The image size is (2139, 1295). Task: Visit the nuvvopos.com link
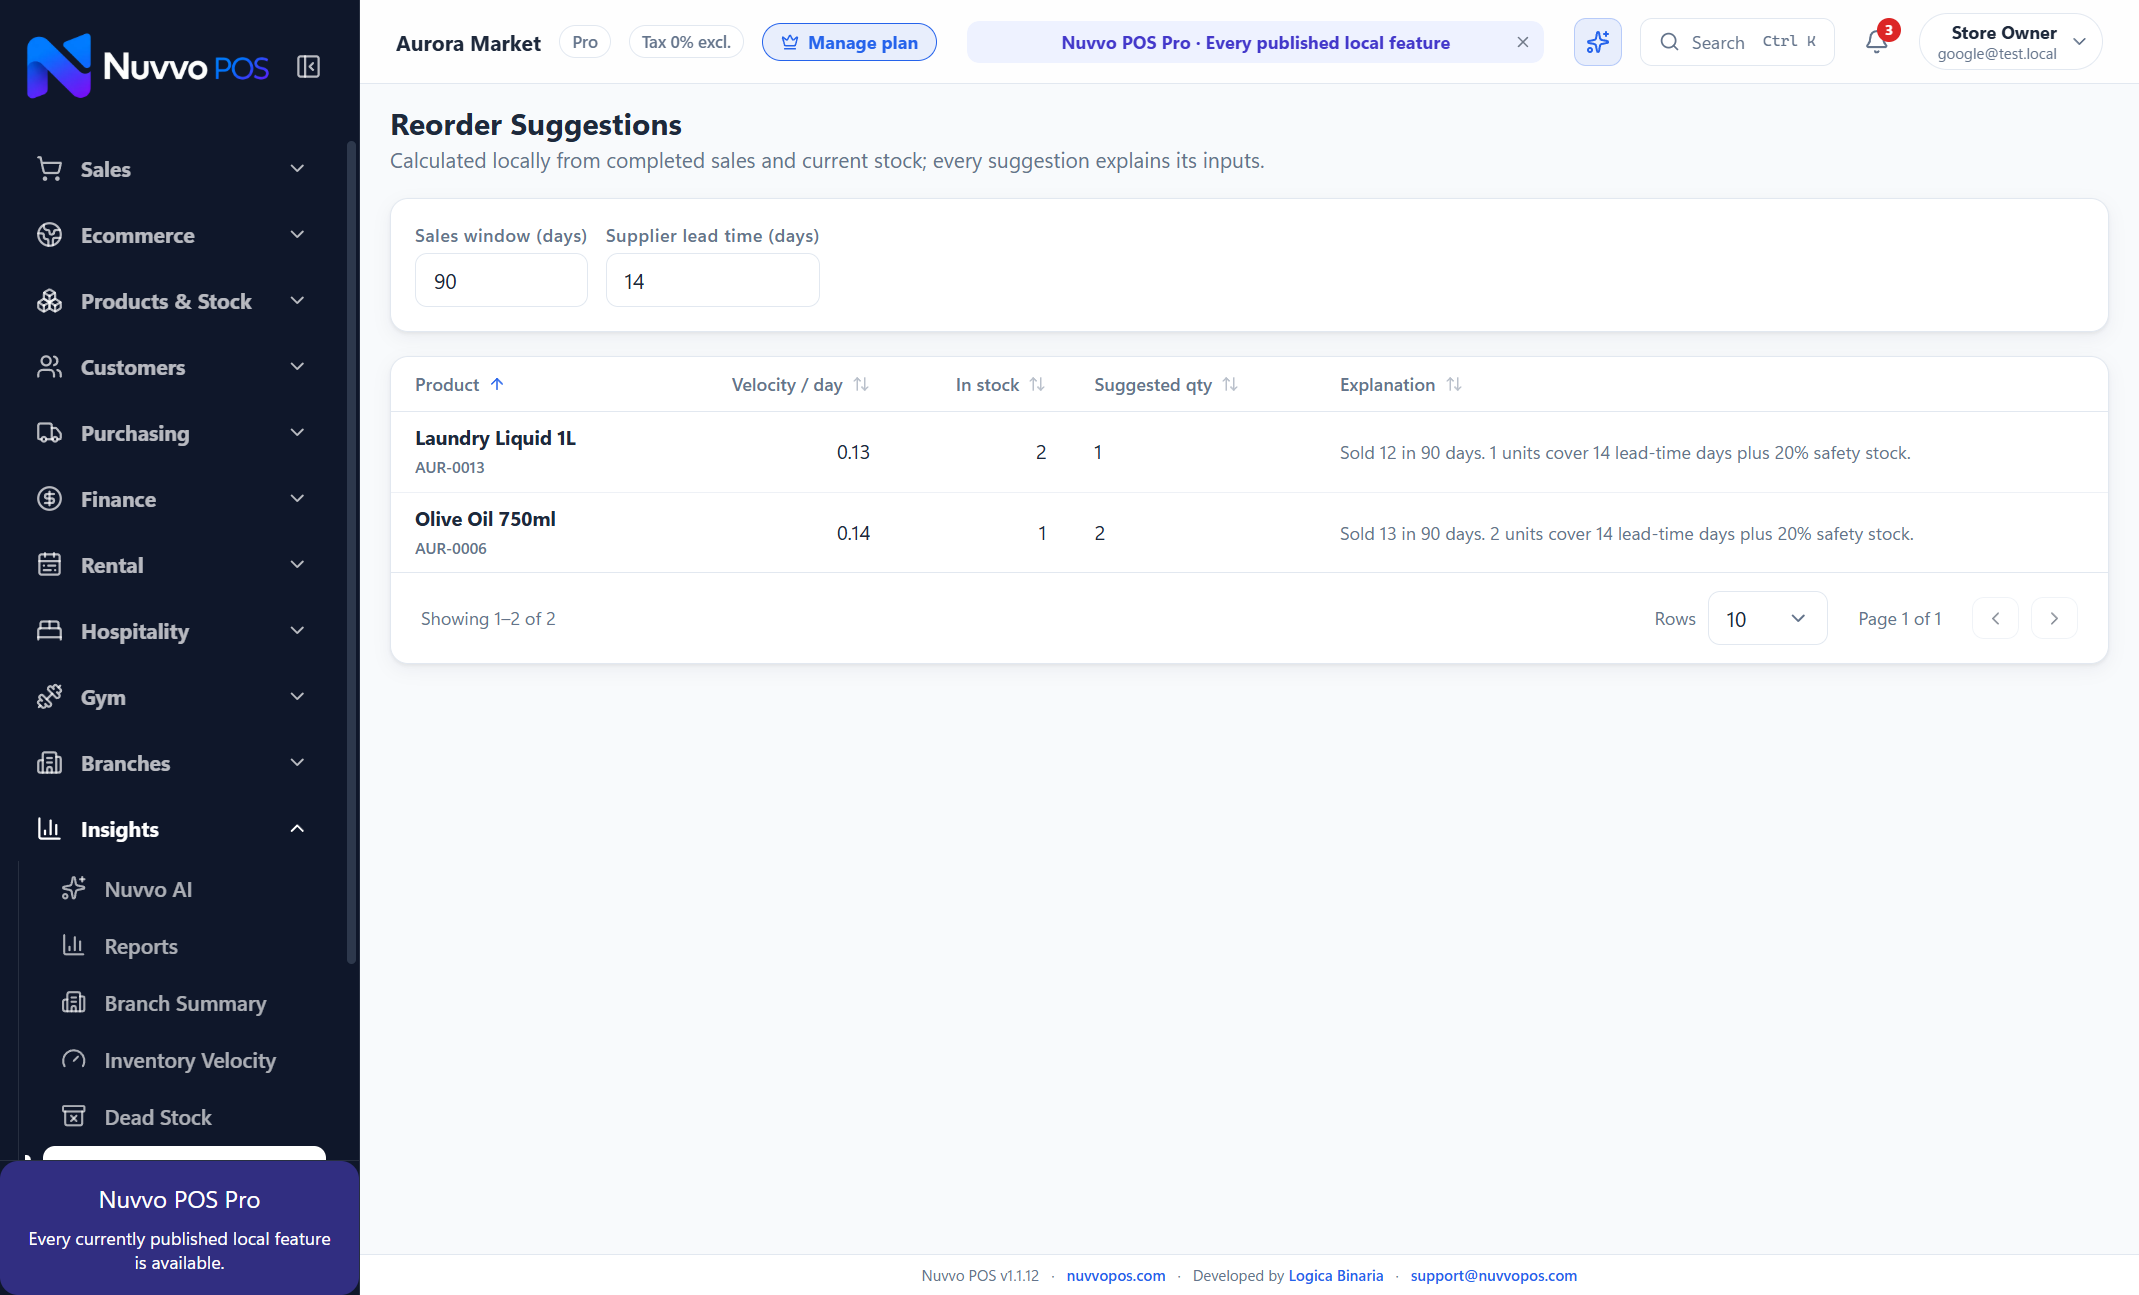tap(1116, 1275)
